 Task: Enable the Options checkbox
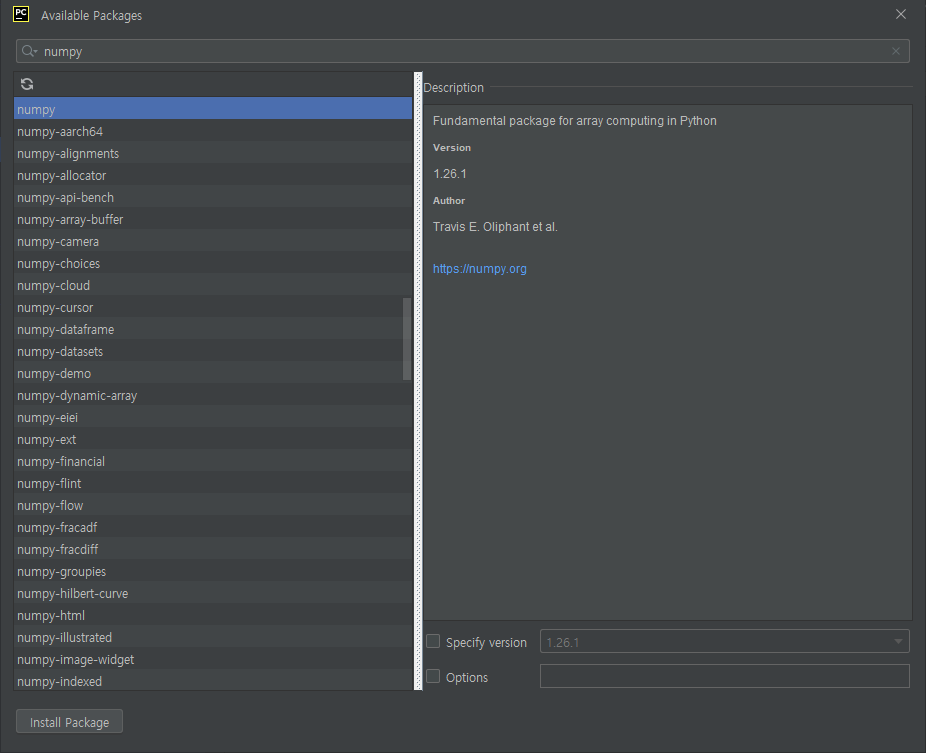pyautogui.click(x=433, y=676)
